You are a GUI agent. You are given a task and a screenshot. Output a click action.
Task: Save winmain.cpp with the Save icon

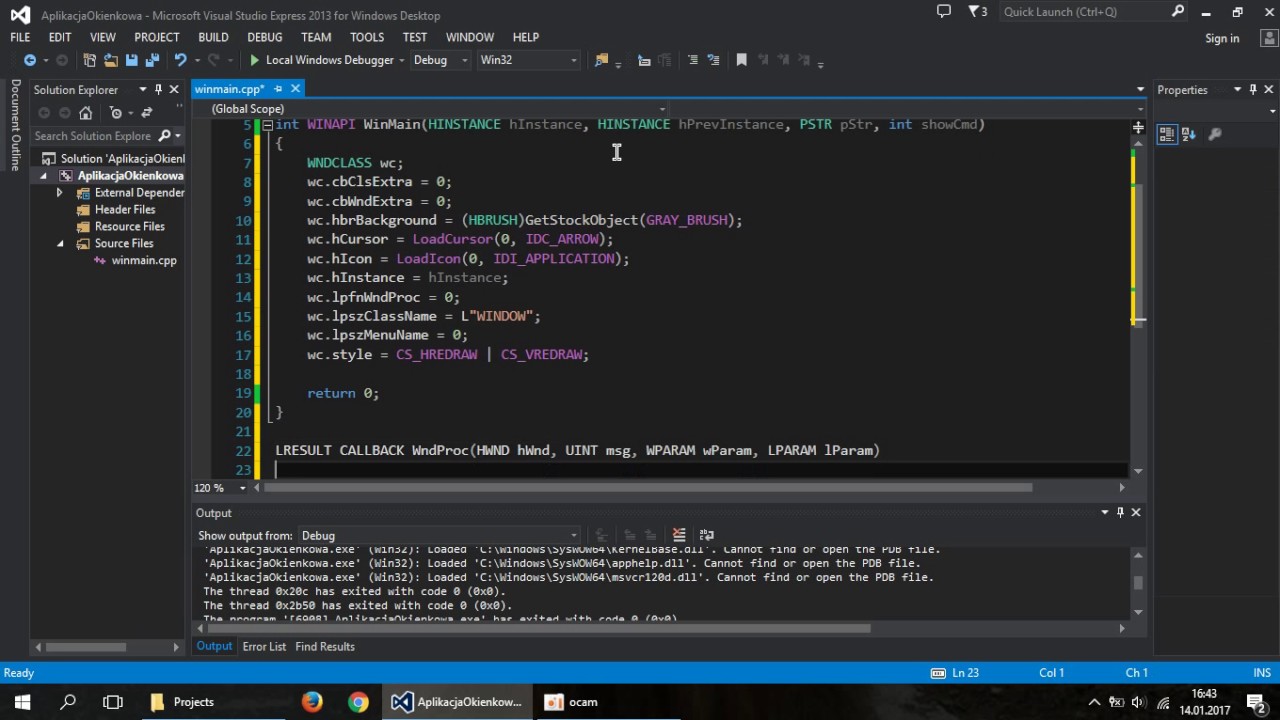(x=130, y=60)
